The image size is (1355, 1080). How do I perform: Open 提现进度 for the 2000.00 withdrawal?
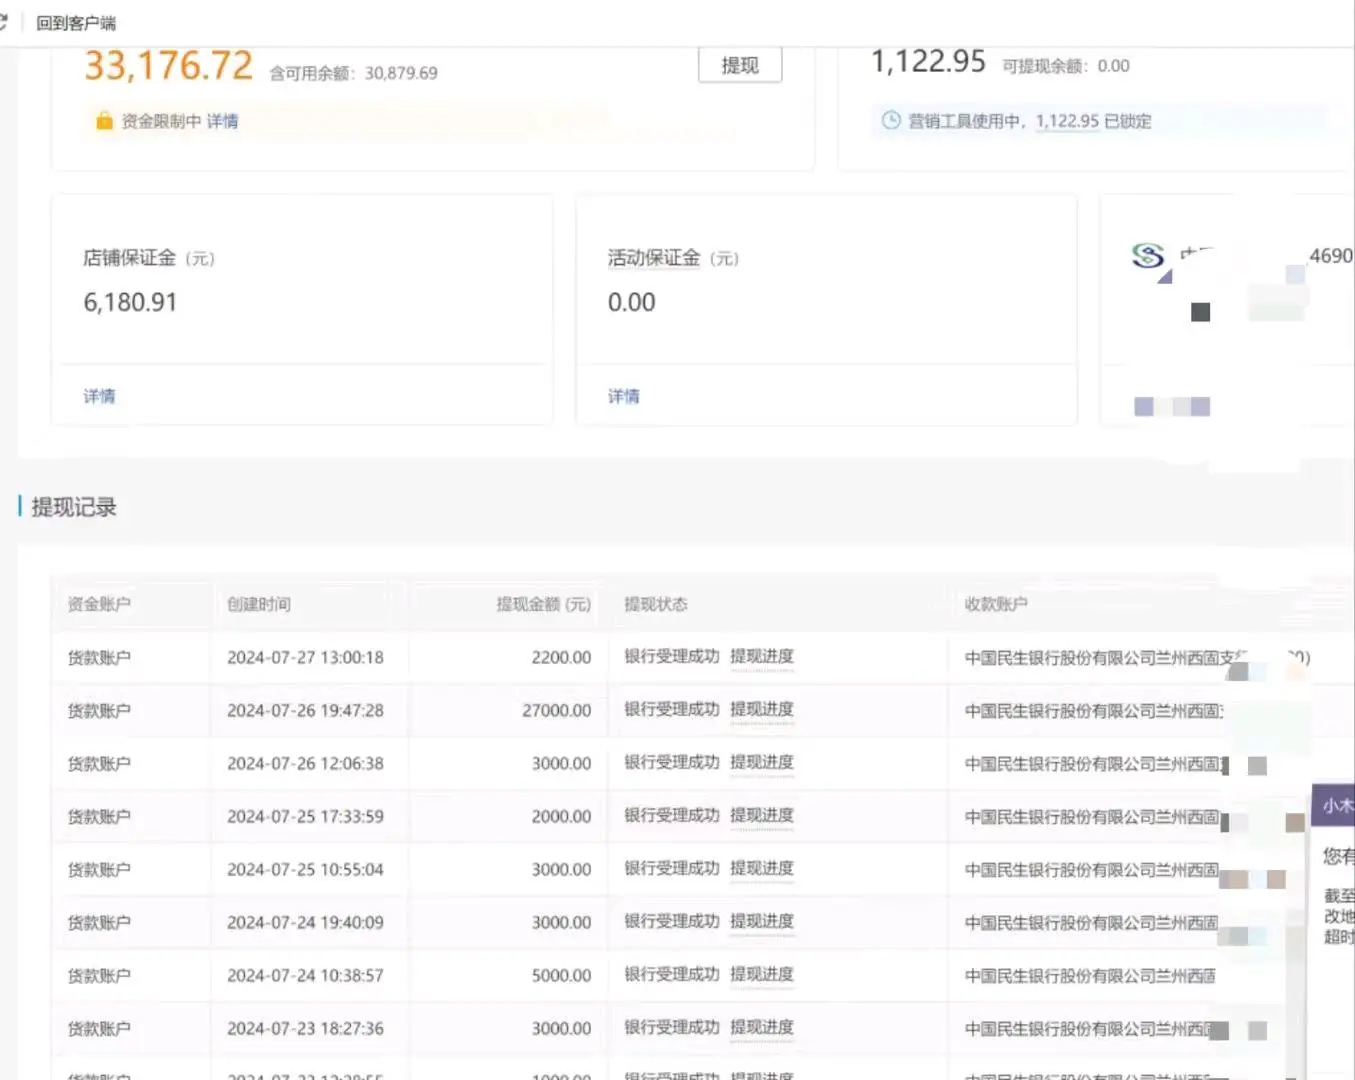[762, 815]
